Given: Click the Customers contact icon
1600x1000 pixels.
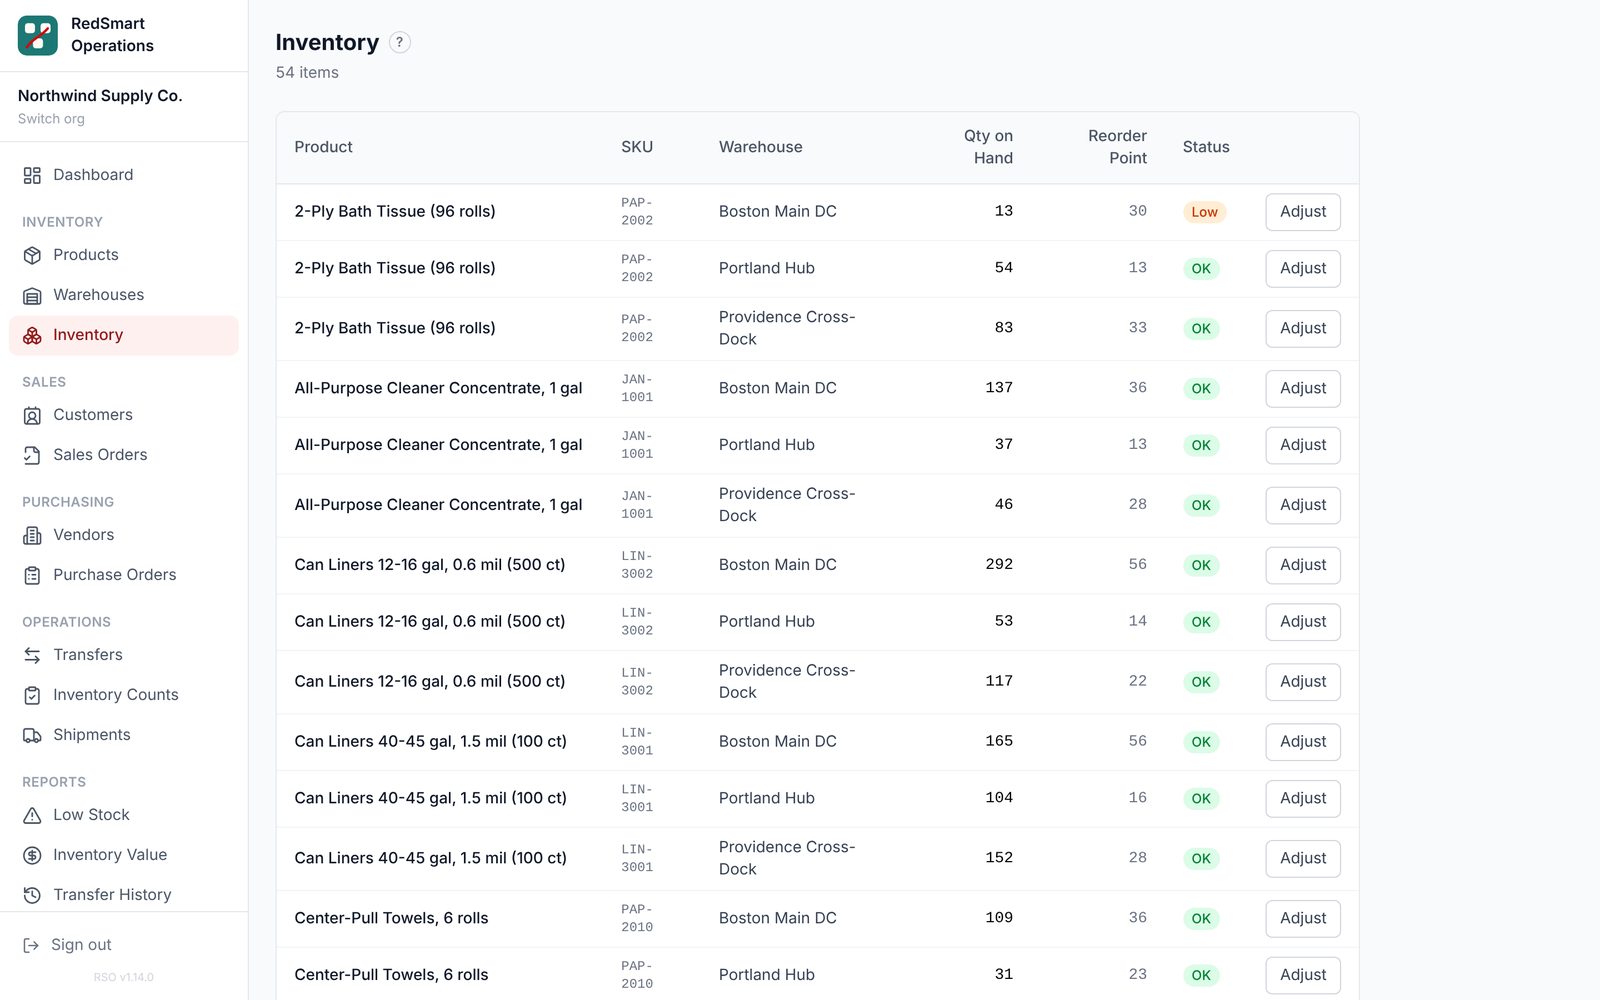Looking at the screenshot, I should (x=32, y=415).
